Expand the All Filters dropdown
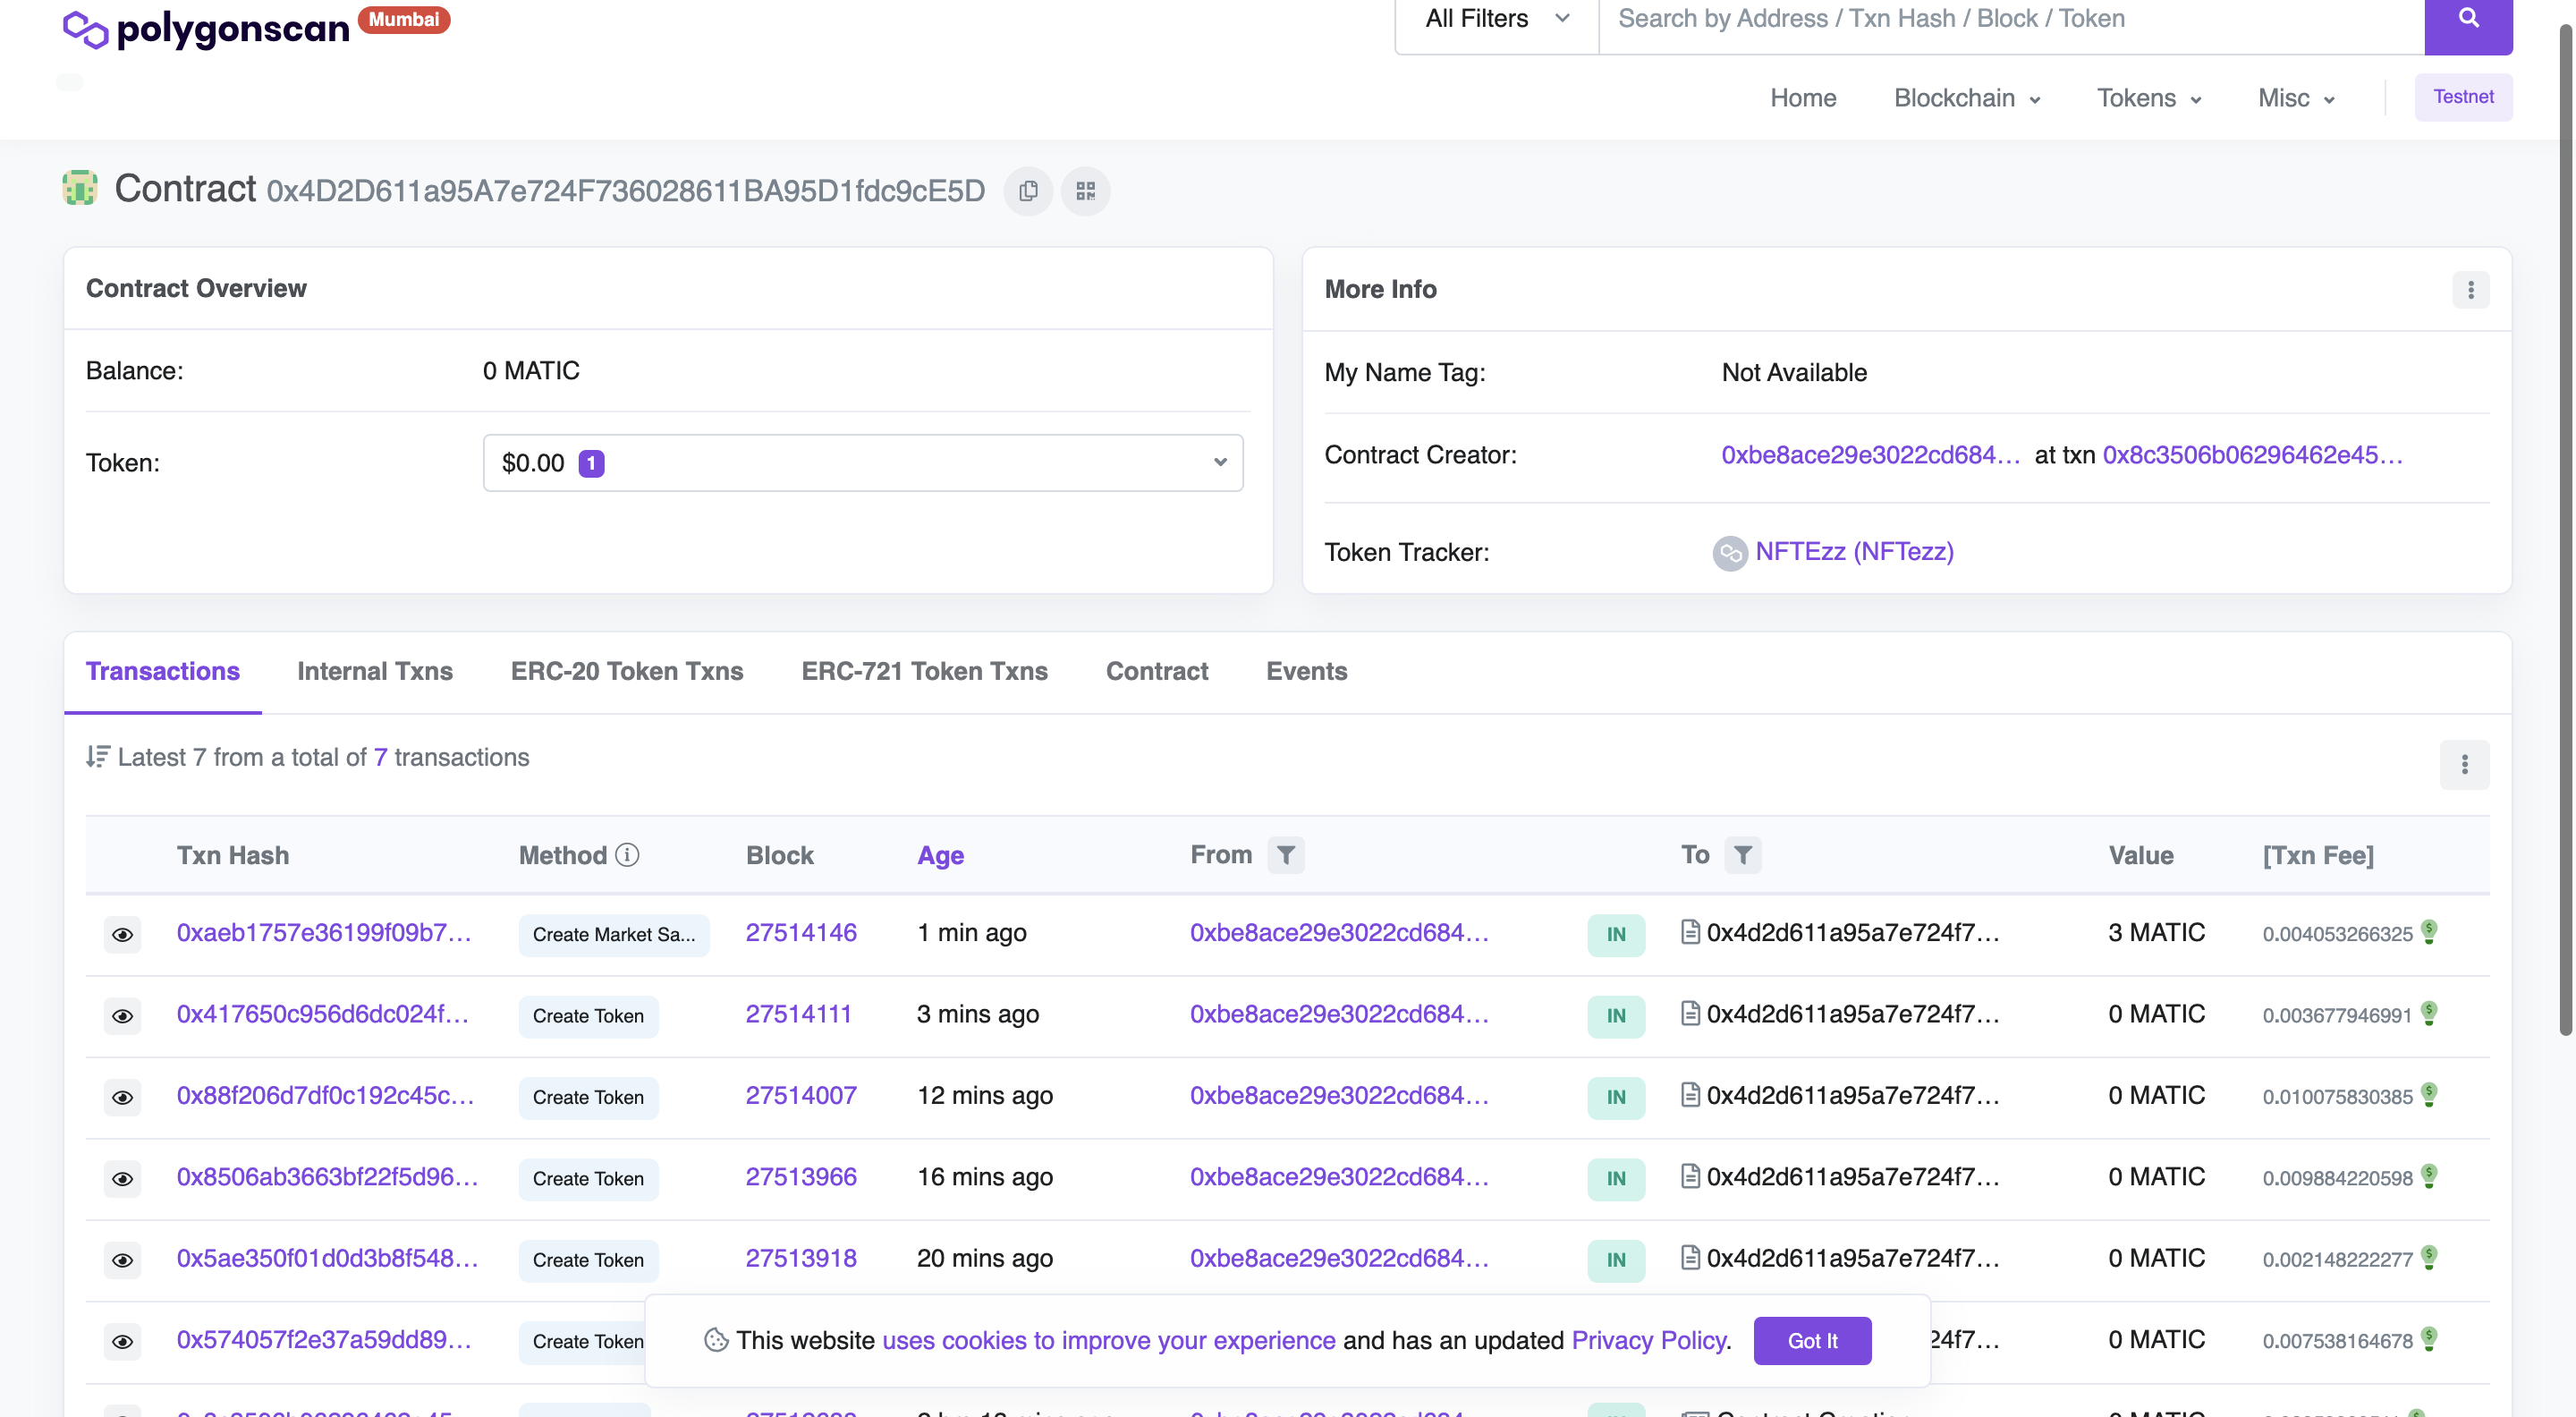Viewport: 2576px width, 1417px height. pyautogui.click(x=1496, y=19)
